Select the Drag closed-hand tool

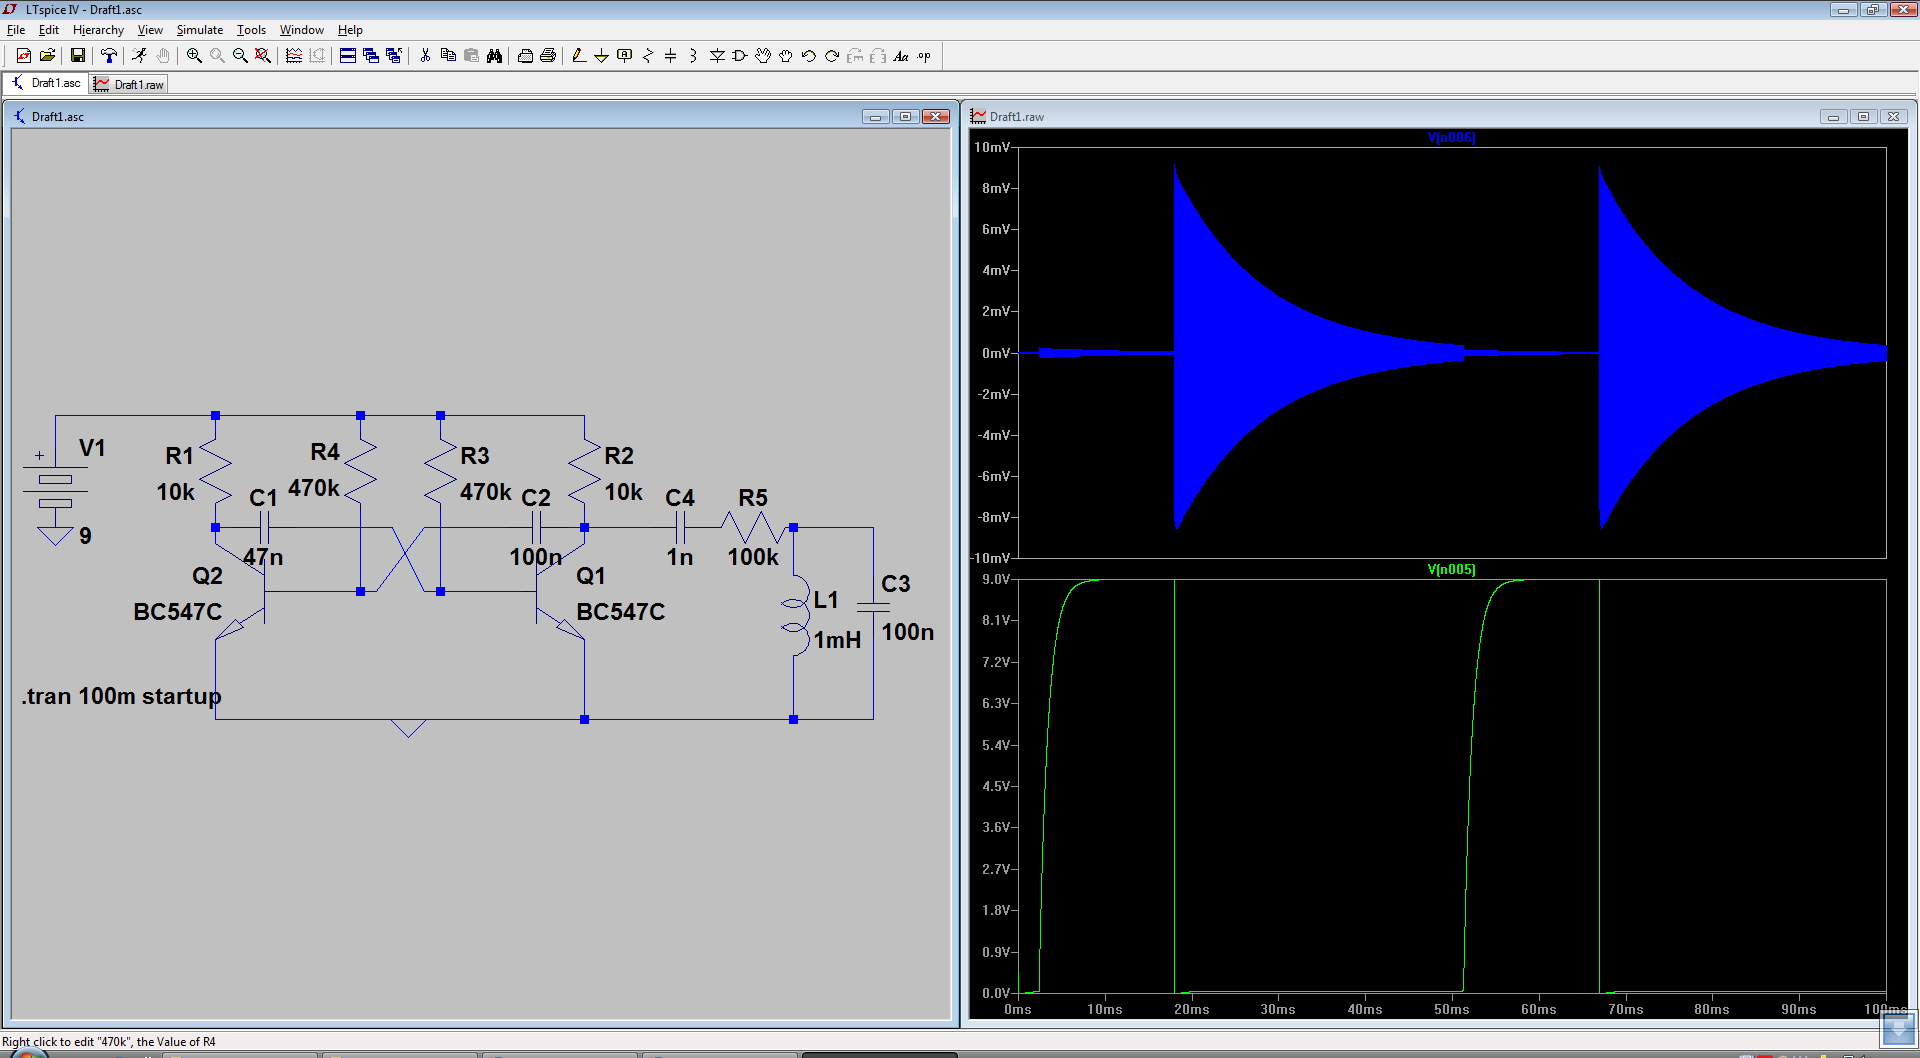click(786, 56)
